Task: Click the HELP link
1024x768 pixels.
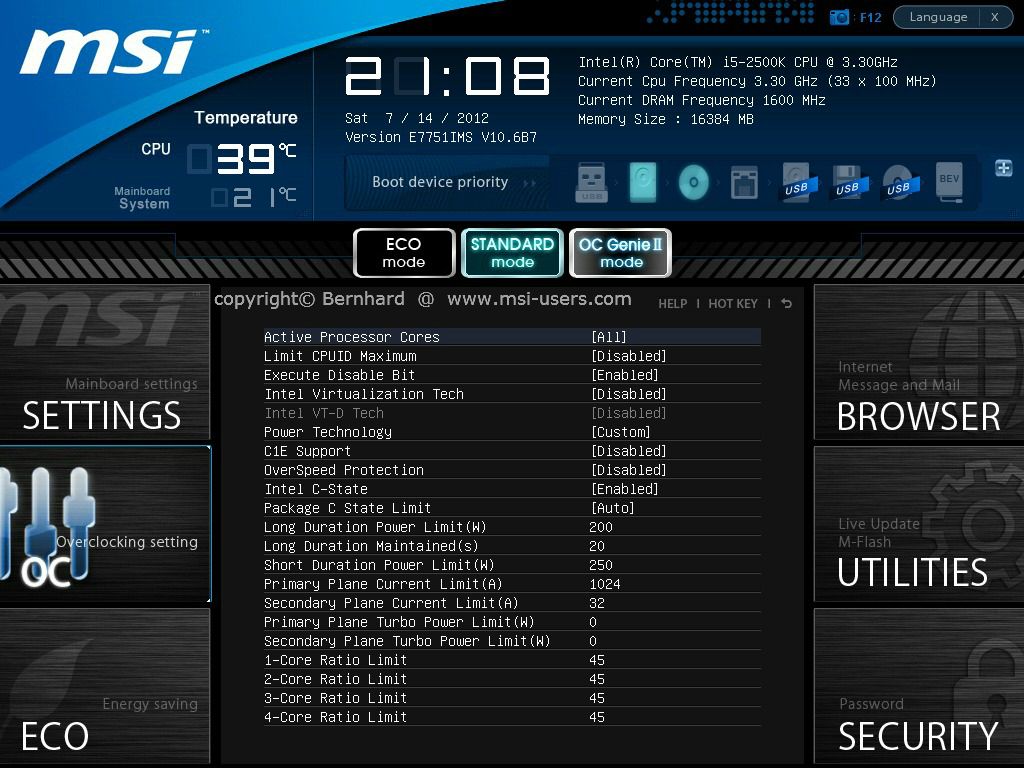Action: coord(672,303)
